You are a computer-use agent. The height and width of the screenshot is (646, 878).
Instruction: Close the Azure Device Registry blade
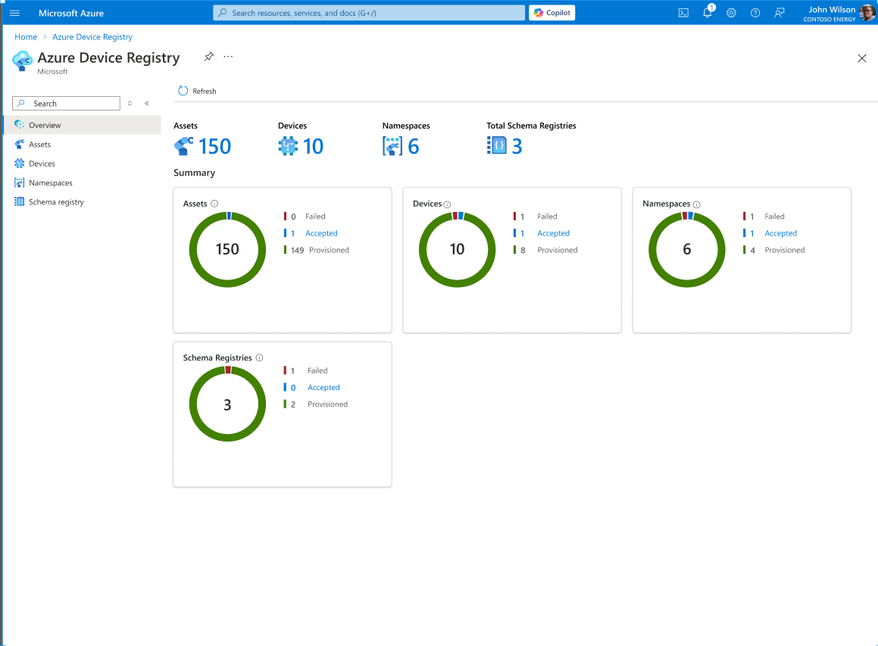point(862,58)
